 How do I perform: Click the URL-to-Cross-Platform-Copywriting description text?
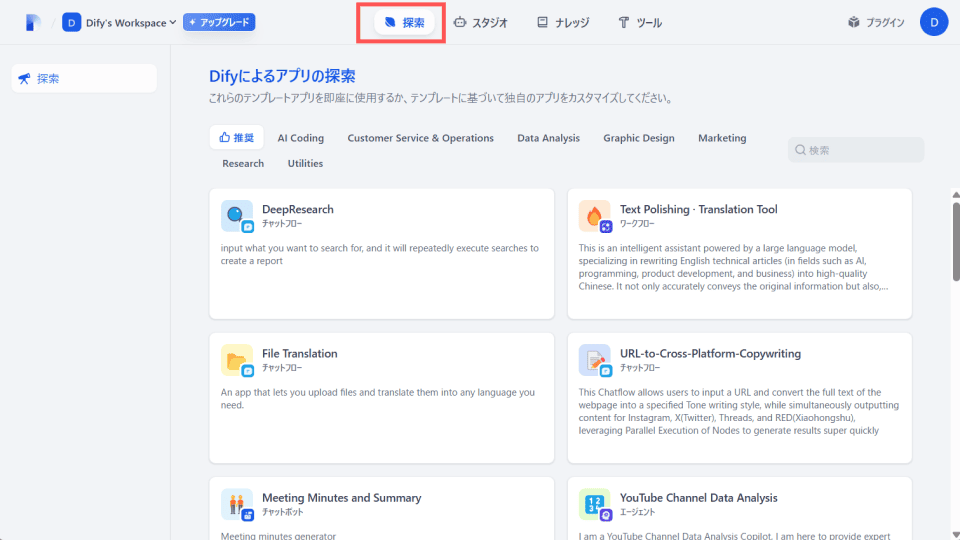739,411
